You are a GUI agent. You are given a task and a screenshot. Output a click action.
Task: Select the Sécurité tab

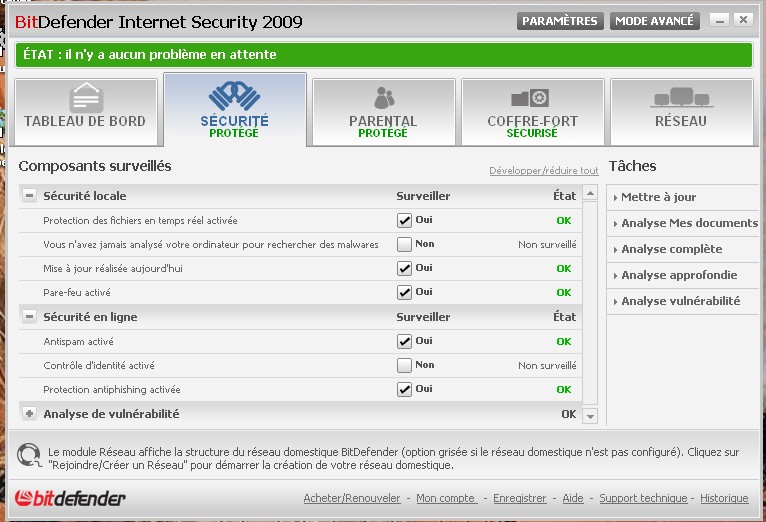pyautogui.click(x=235, y=109)
